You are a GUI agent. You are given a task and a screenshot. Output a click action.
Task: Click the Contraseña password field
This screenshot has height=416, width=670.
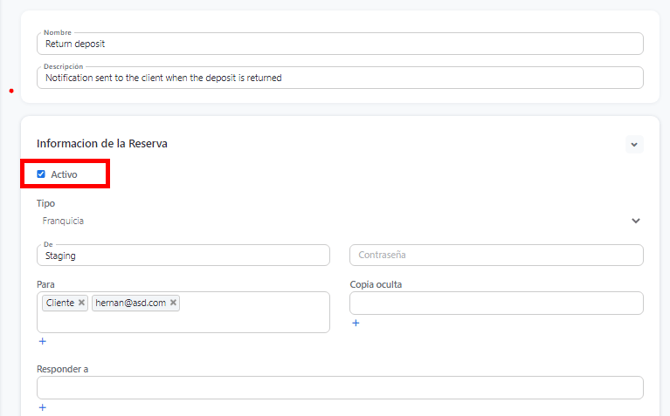point(496,256)
